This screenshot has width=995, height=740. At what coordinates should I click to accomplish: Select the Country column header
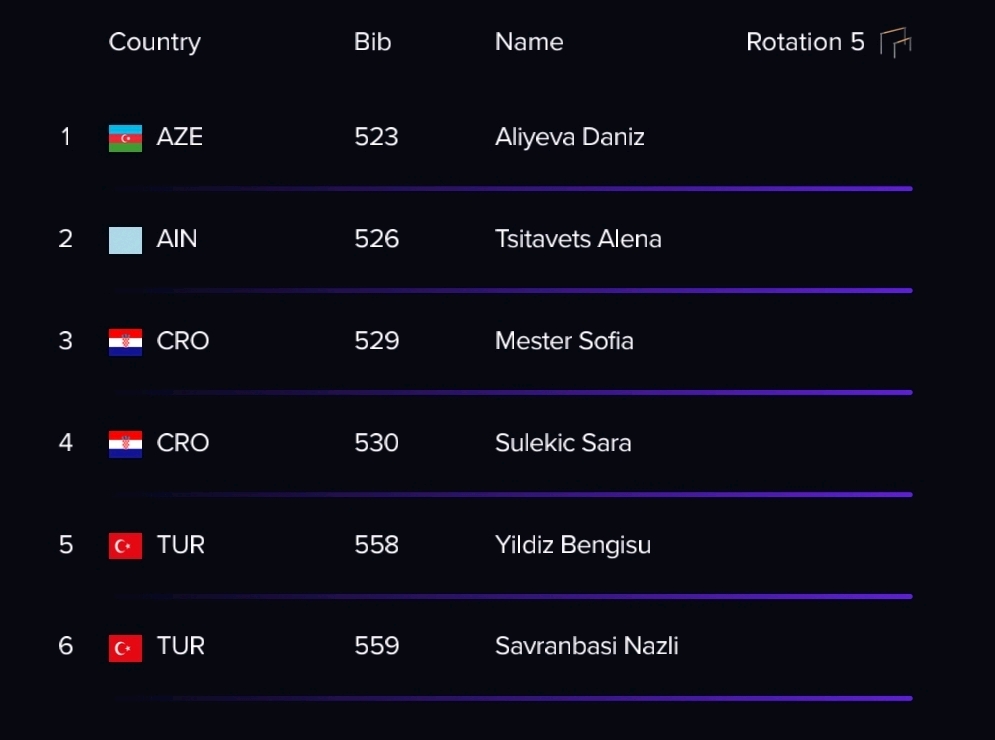click(x=154, y=43)
